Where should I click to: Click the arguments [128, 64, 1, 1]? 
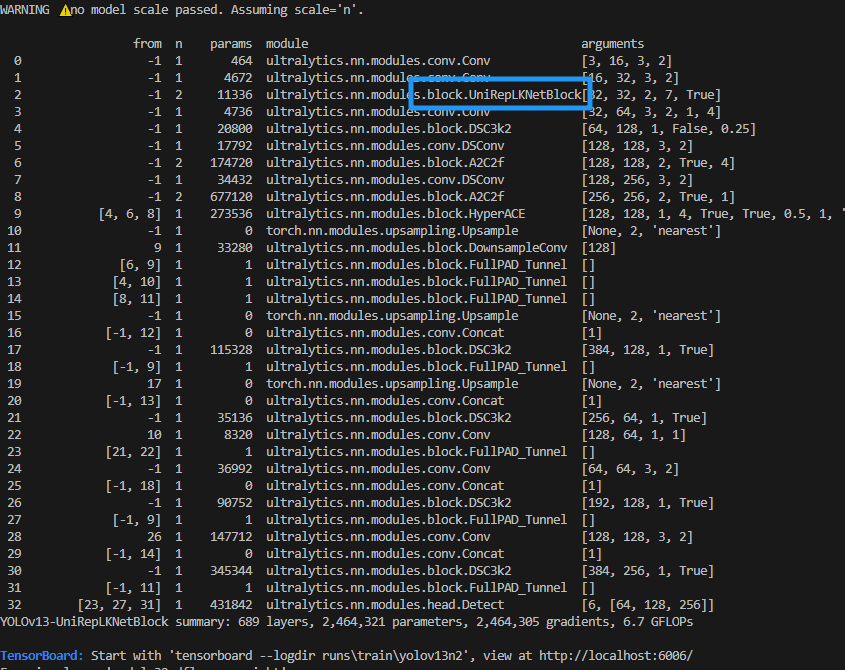point(634,435)
